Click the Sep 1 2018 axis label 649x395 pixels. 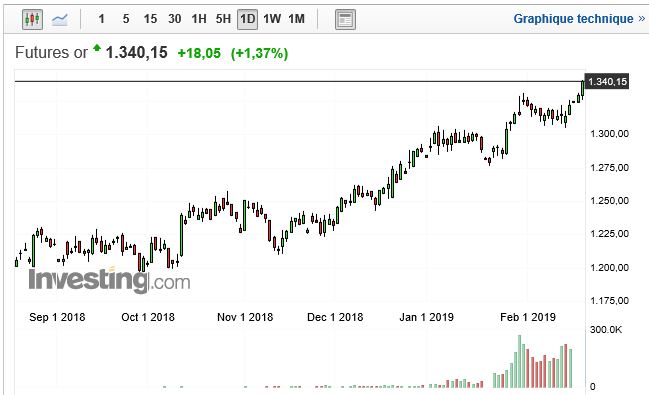[57, 317]
